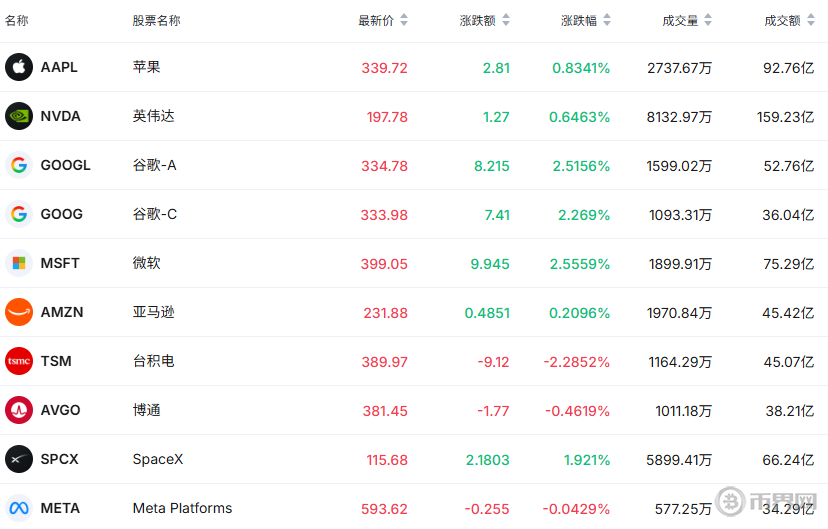Viewport: 828px width, 529px height.
Task: Click the GOOGL percentage 2.5156%
Action: click(581, 166)
